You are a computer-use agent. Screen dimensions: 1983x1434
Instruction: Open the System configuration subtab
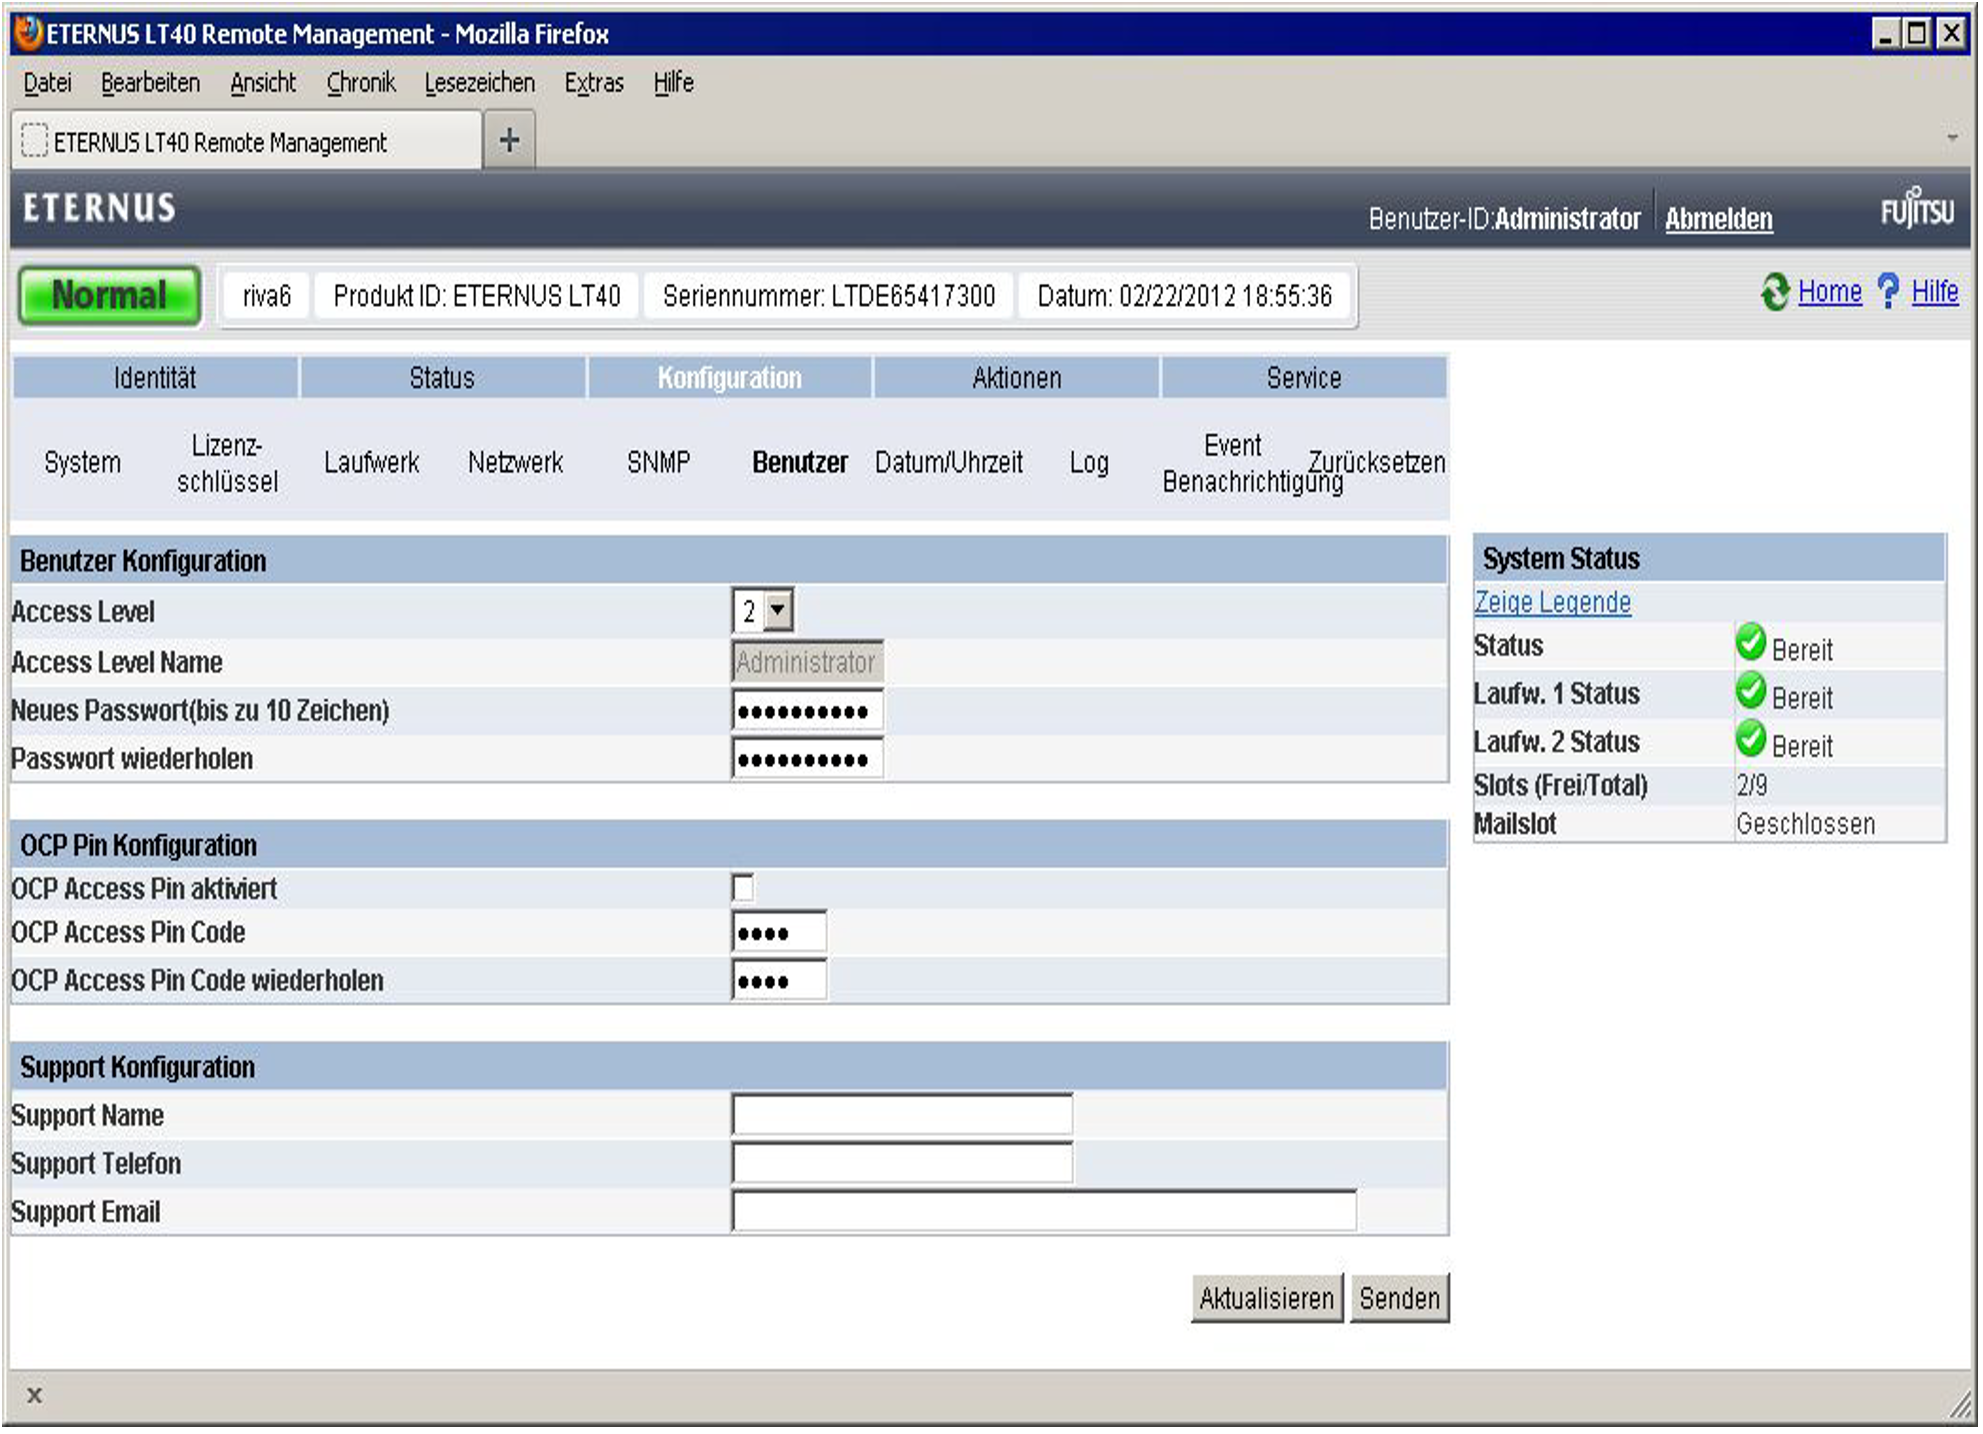coord(82,462)
